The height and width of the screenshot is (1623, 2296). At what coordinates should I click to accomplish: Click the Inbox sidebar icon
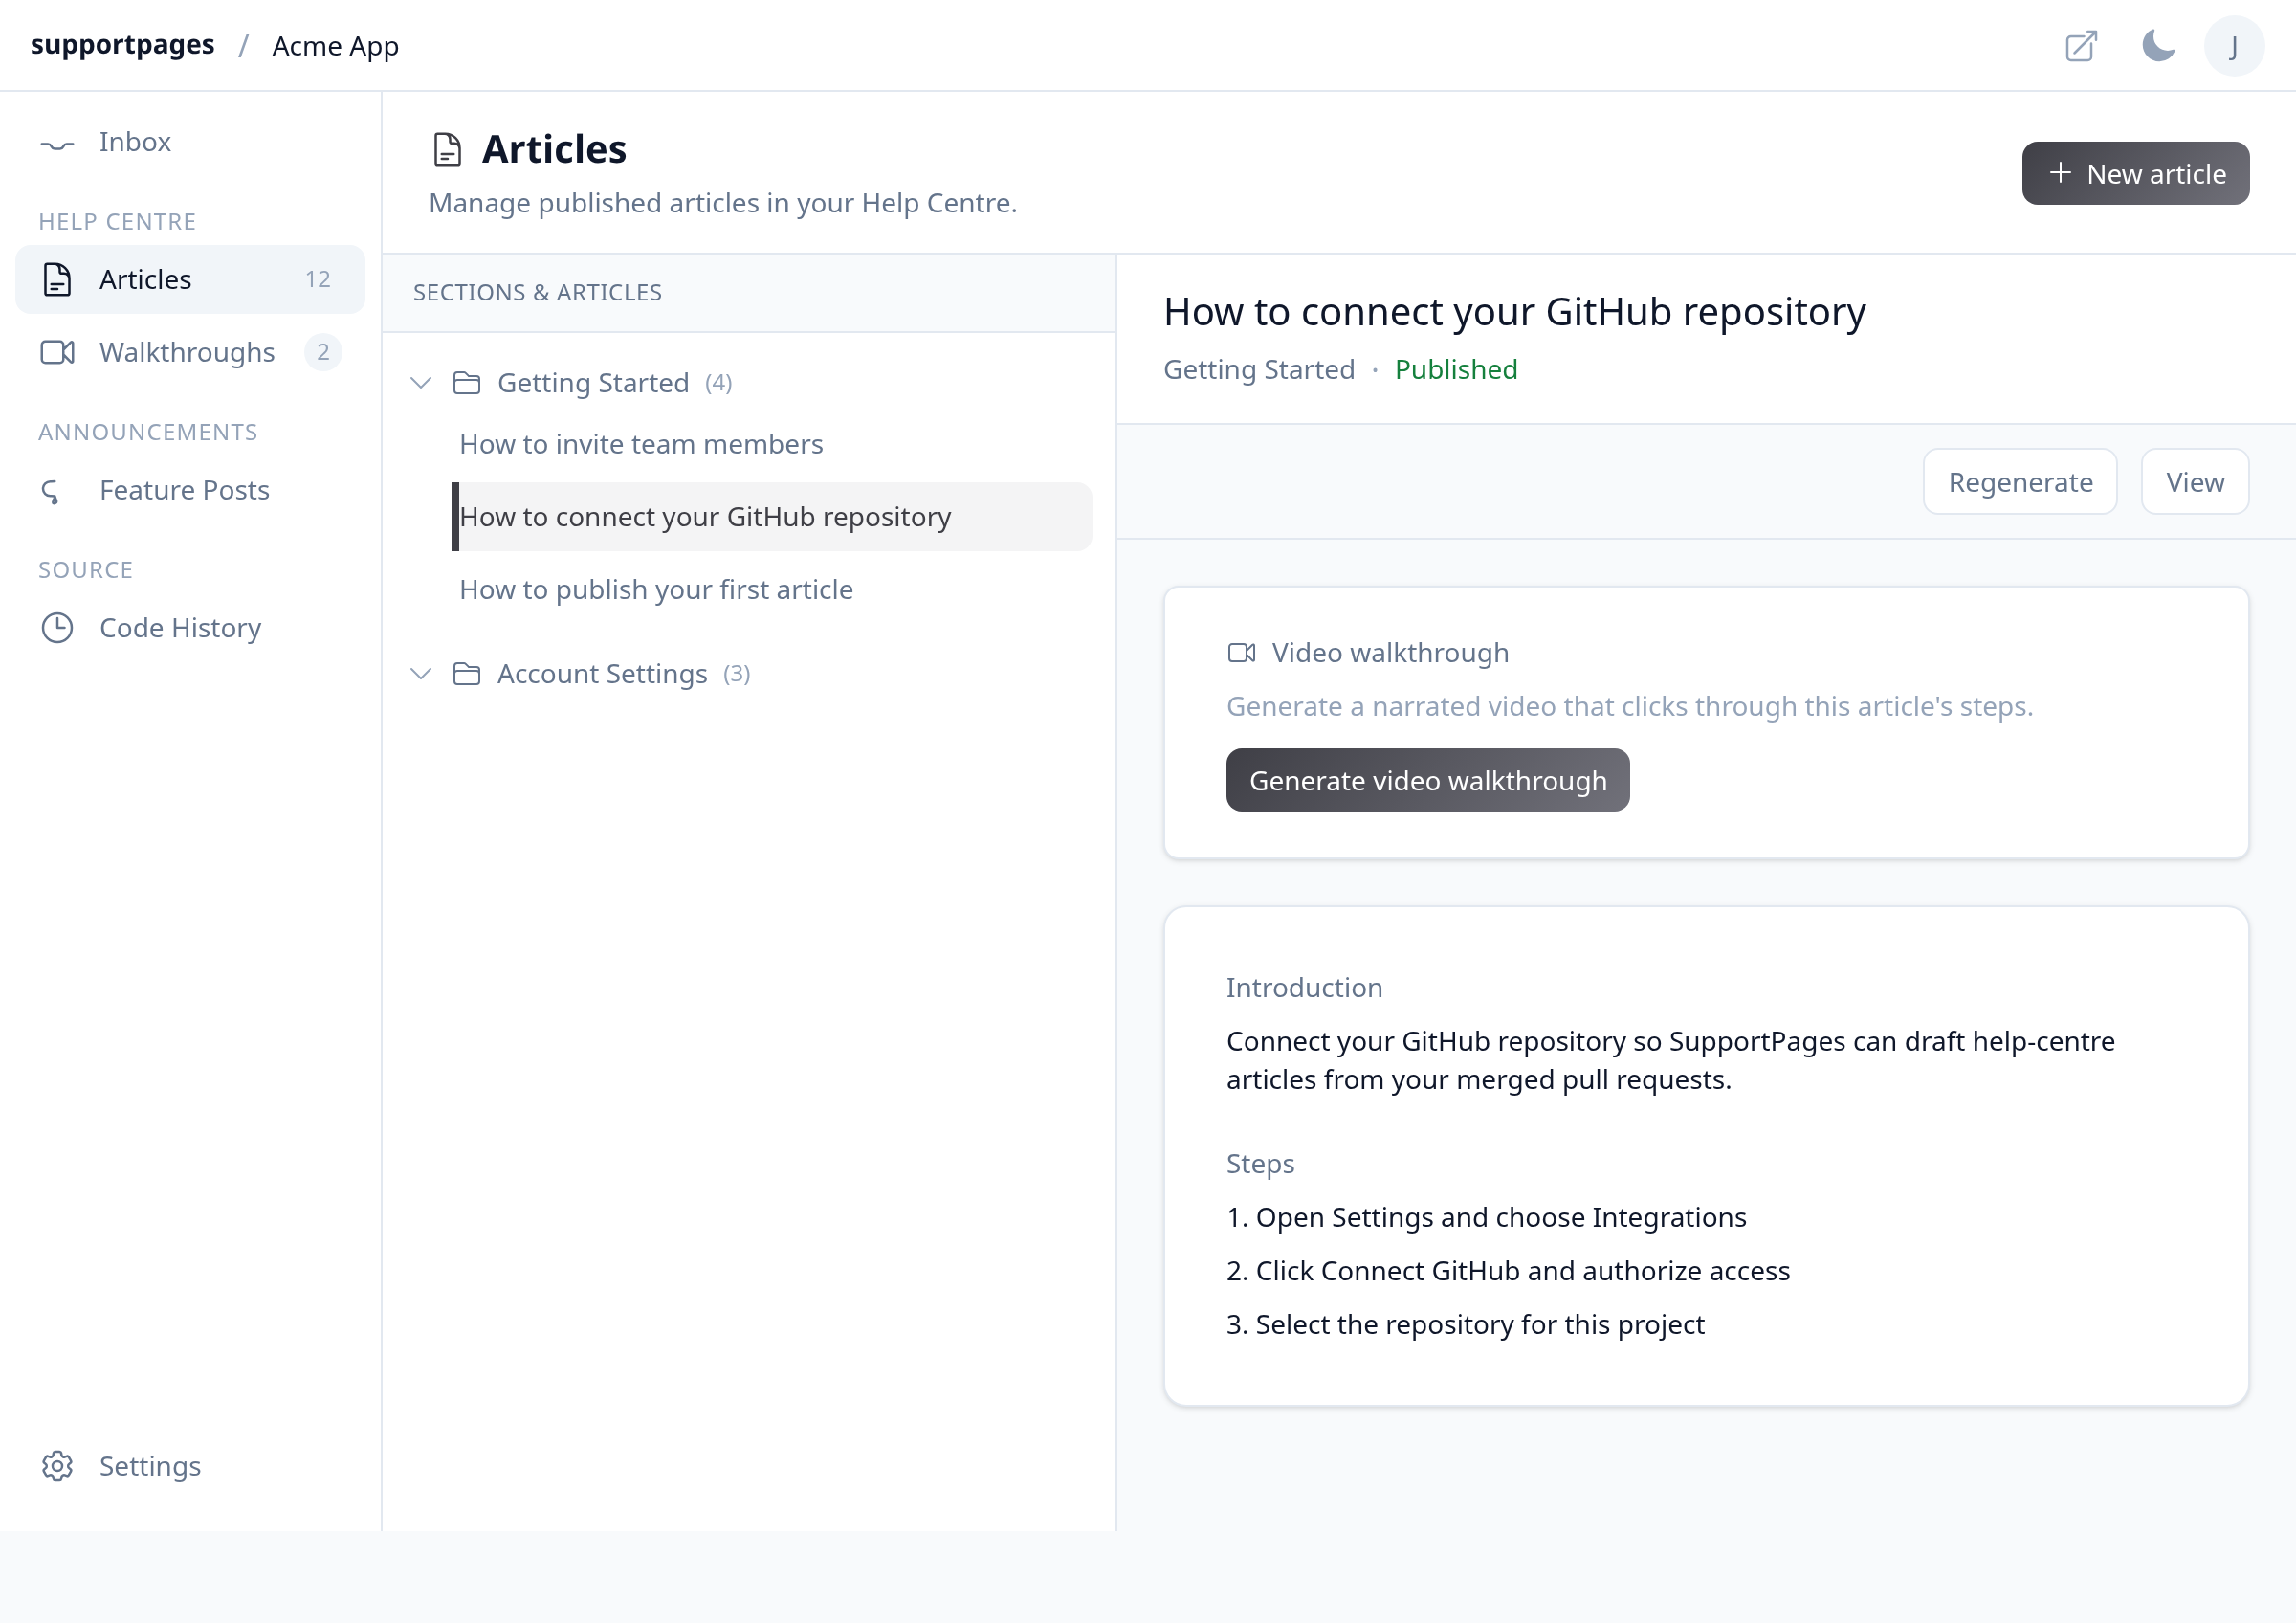57,143
